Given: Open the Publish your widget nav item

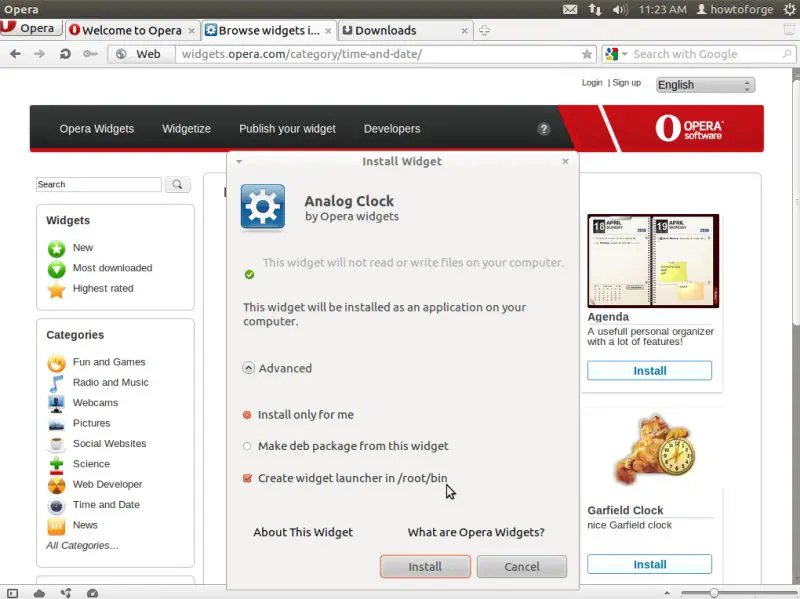Looking at the screenshot, I should point(287,129).
